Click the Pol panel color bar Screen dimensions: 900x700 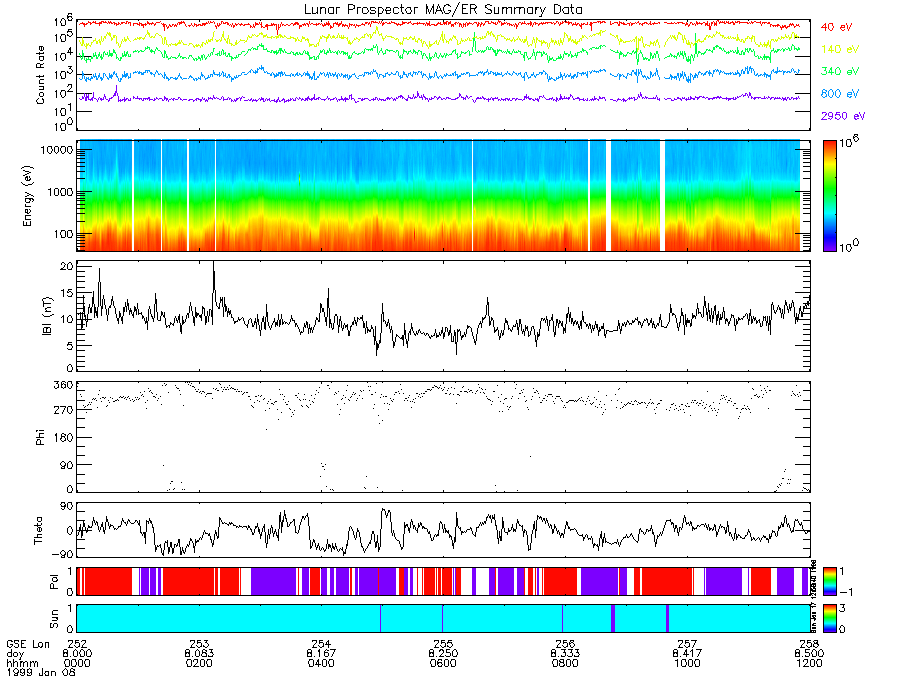point(829,581)
